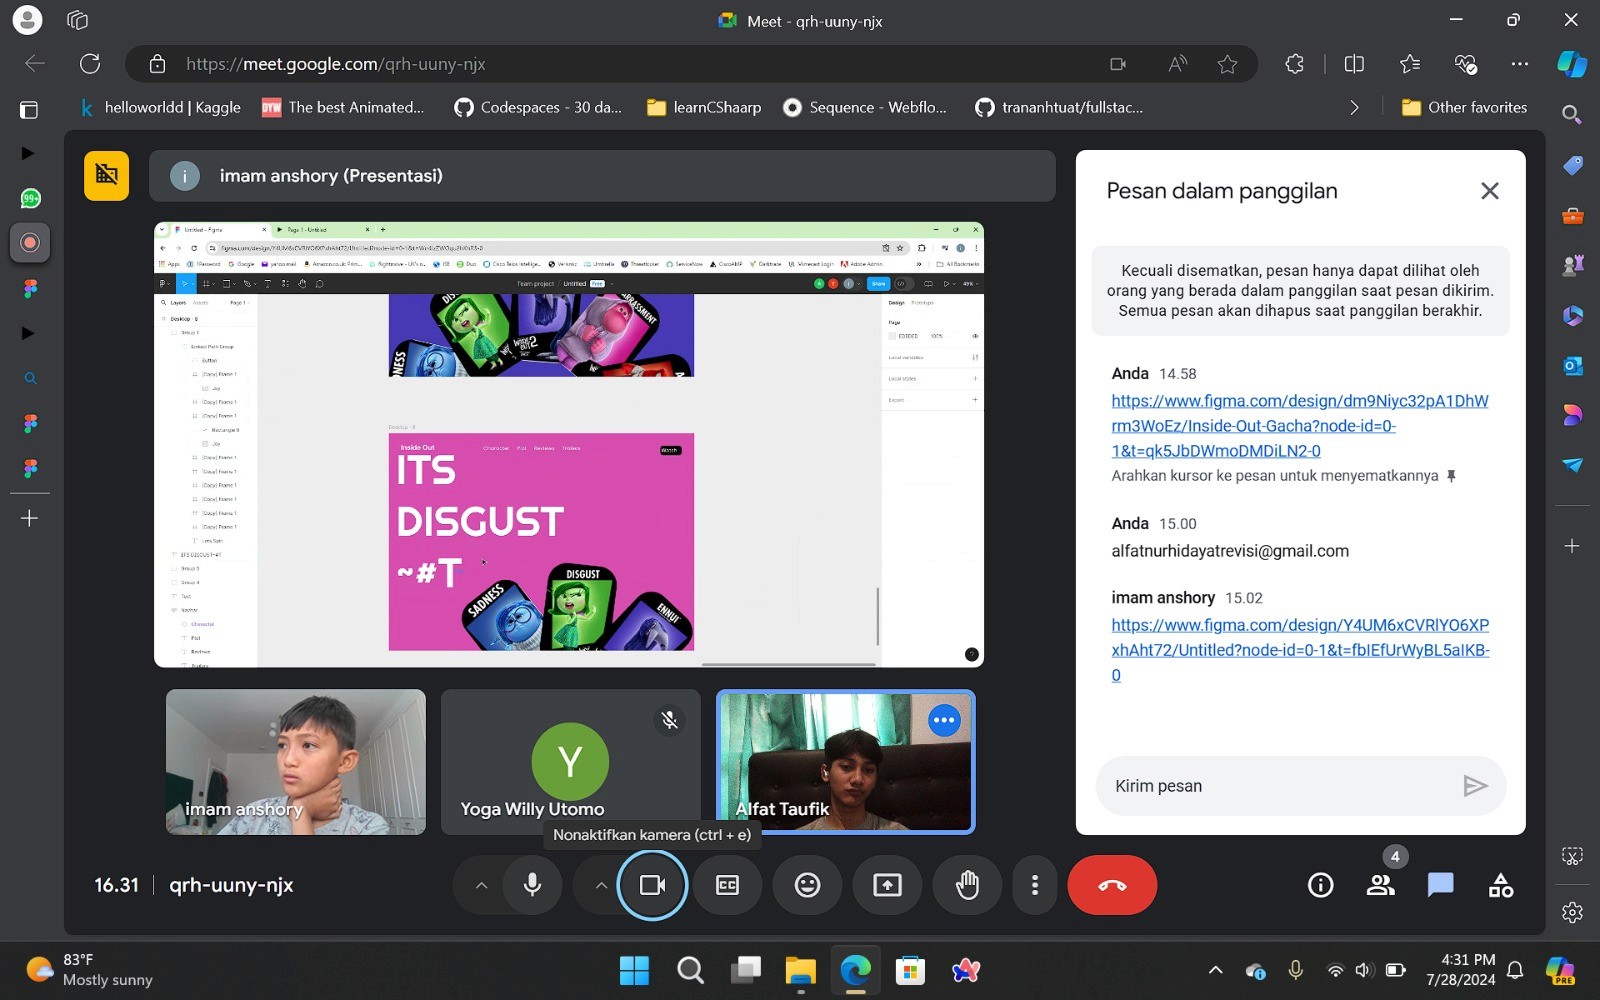The height and width of the screenshot is (1000, 1600).
Task: Click the present screen icon
Action: [887, 884]
